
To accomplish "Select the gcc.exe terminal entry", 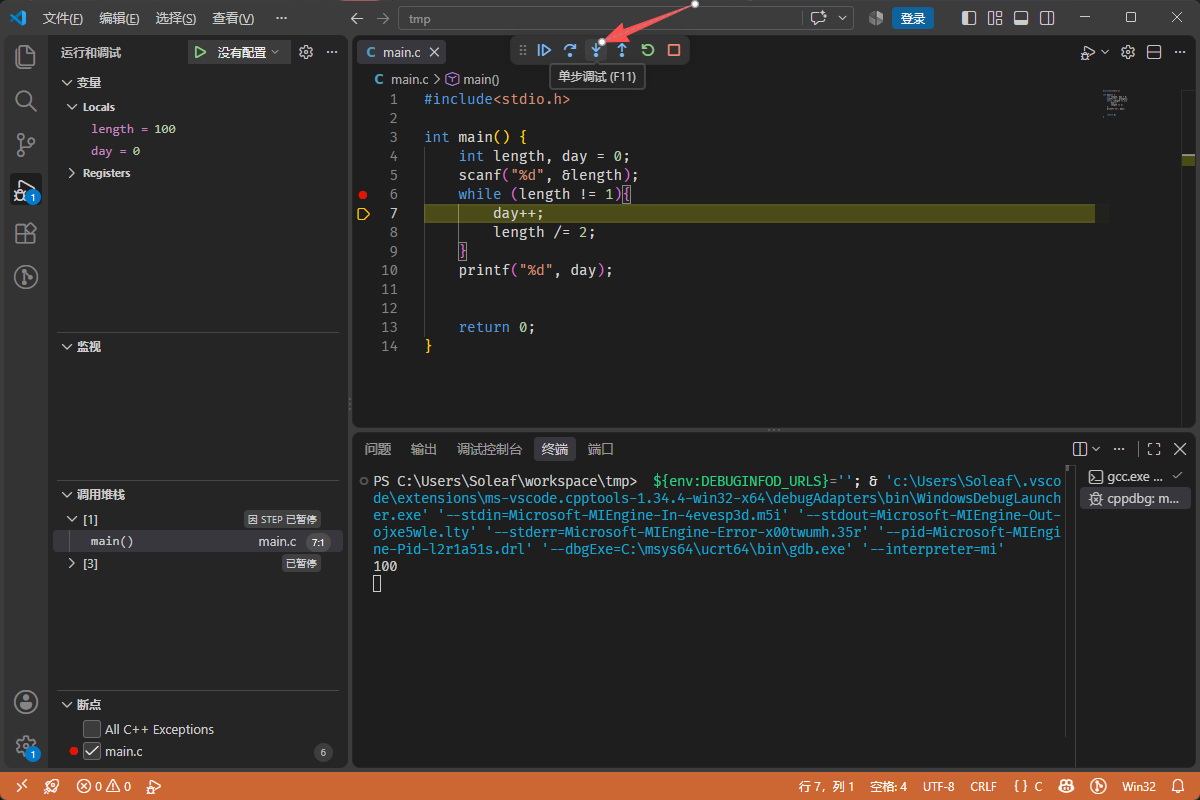I will 1135,477.
